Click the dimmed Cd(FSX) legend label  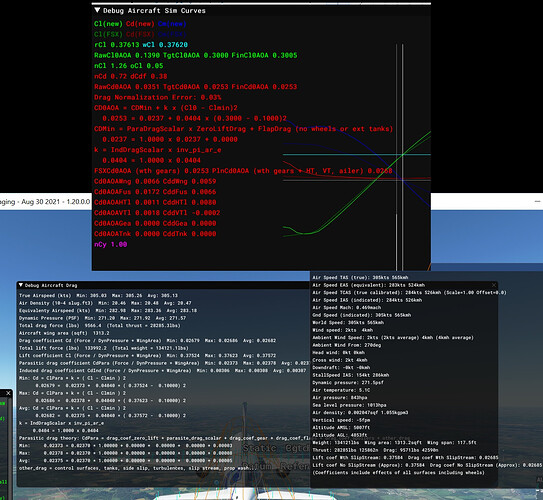pos(140,34)
